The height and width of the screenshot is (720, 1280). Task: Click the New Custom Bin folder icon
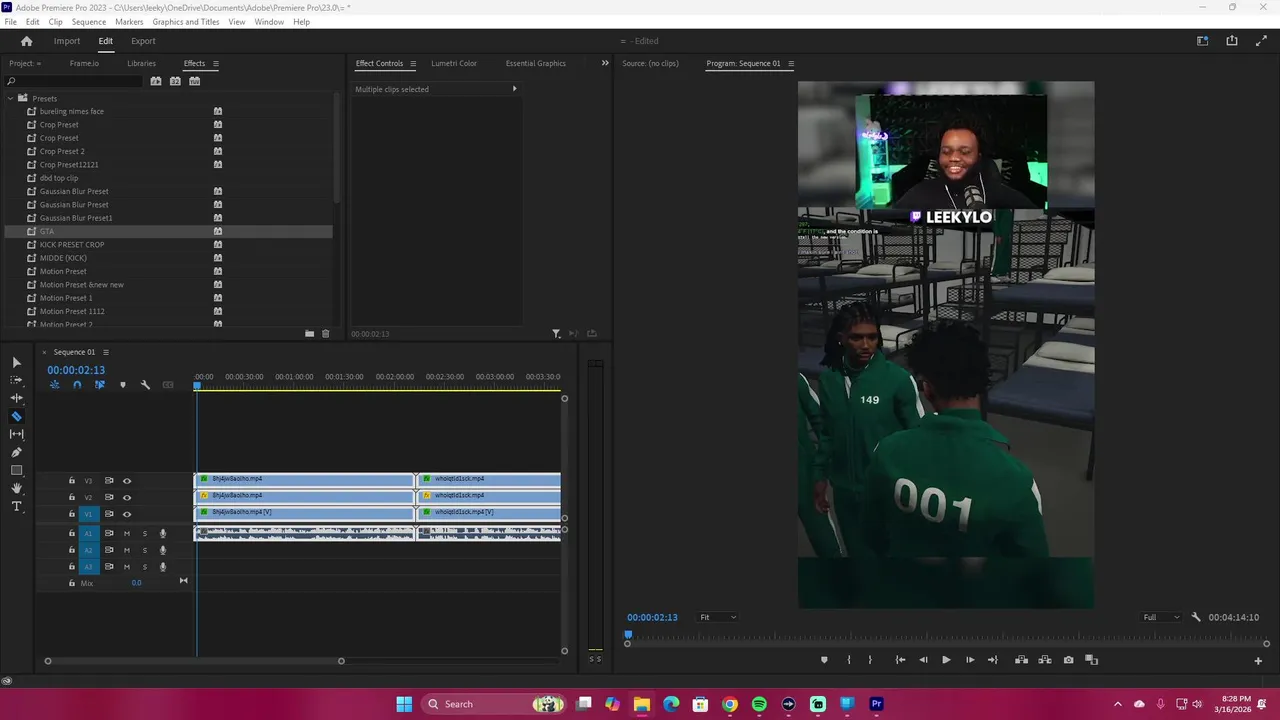309,334
